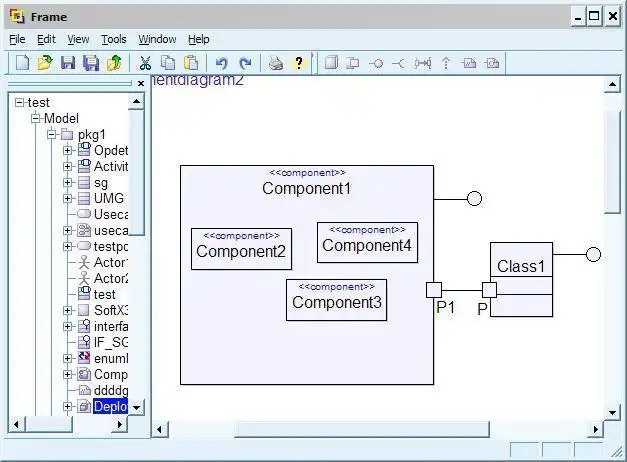Viewport: 627px width, 462px height.
Task: Print the diagram via the printer icon
Action: pos(276,63)
